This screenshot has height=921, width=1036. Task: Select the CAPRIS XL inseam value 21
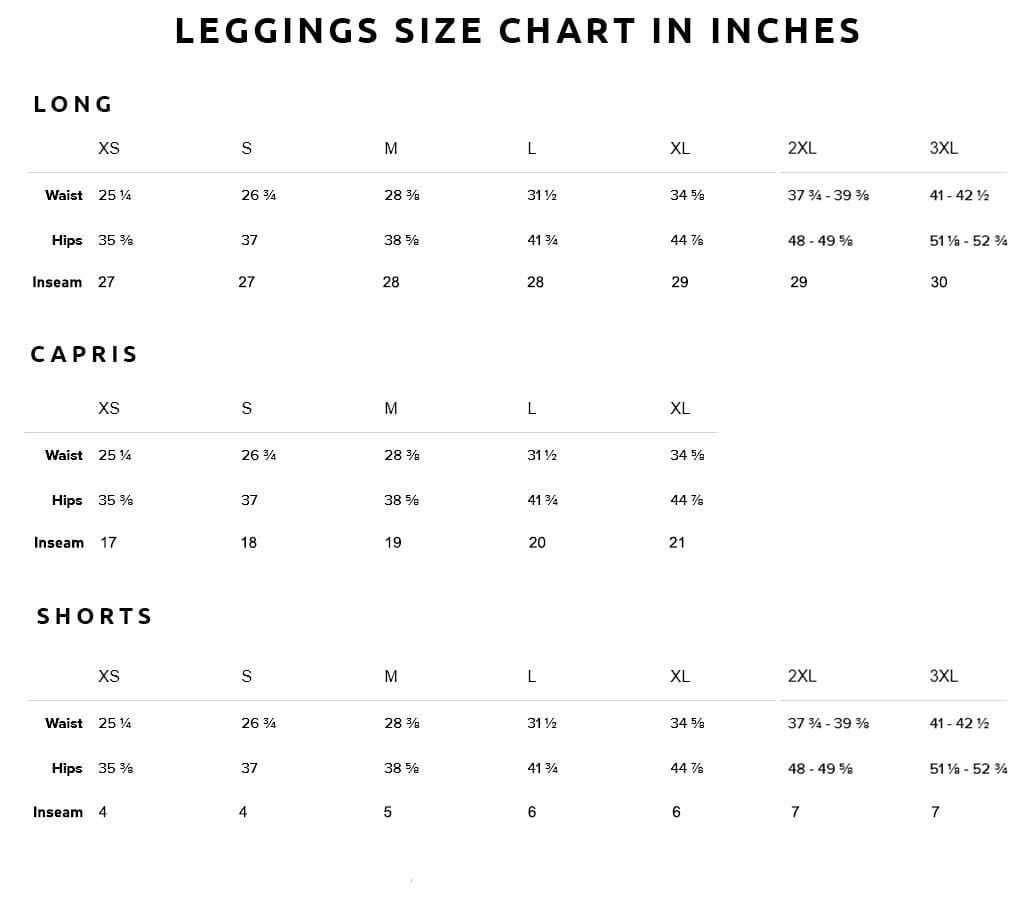pos(677,542)
